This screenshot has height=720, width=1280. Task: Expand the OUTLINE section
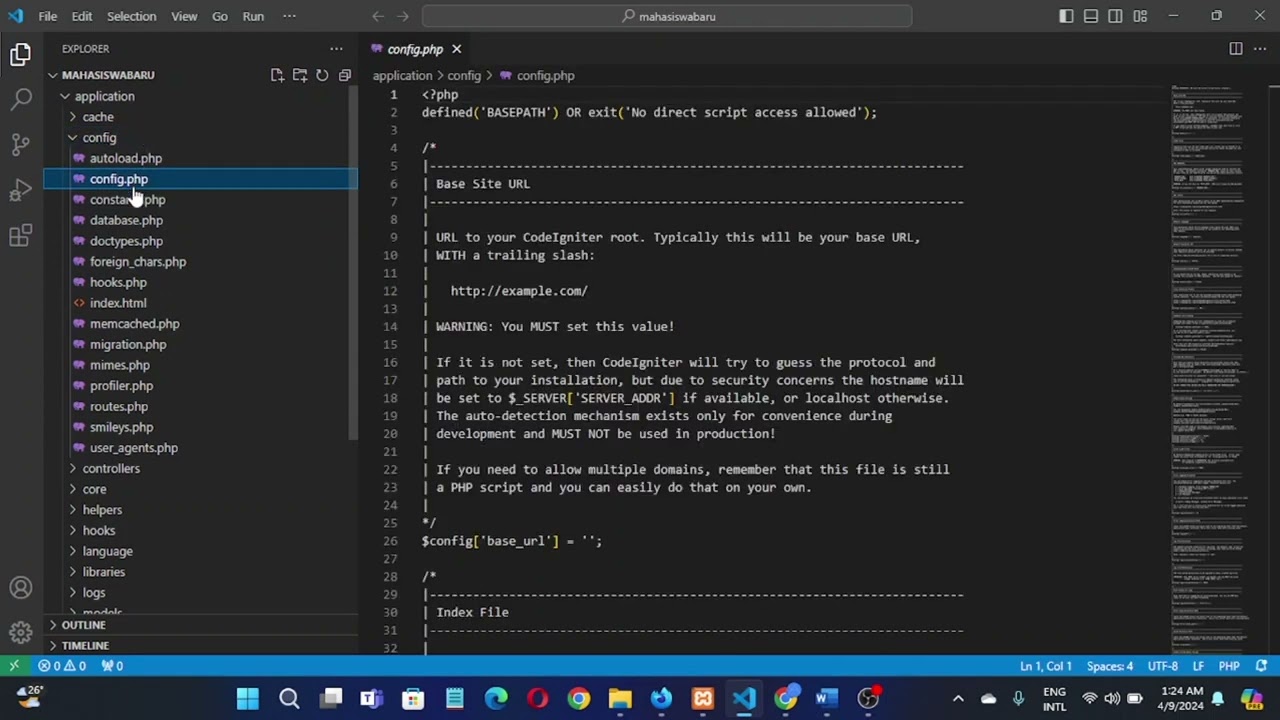click(x=83, y=625)
